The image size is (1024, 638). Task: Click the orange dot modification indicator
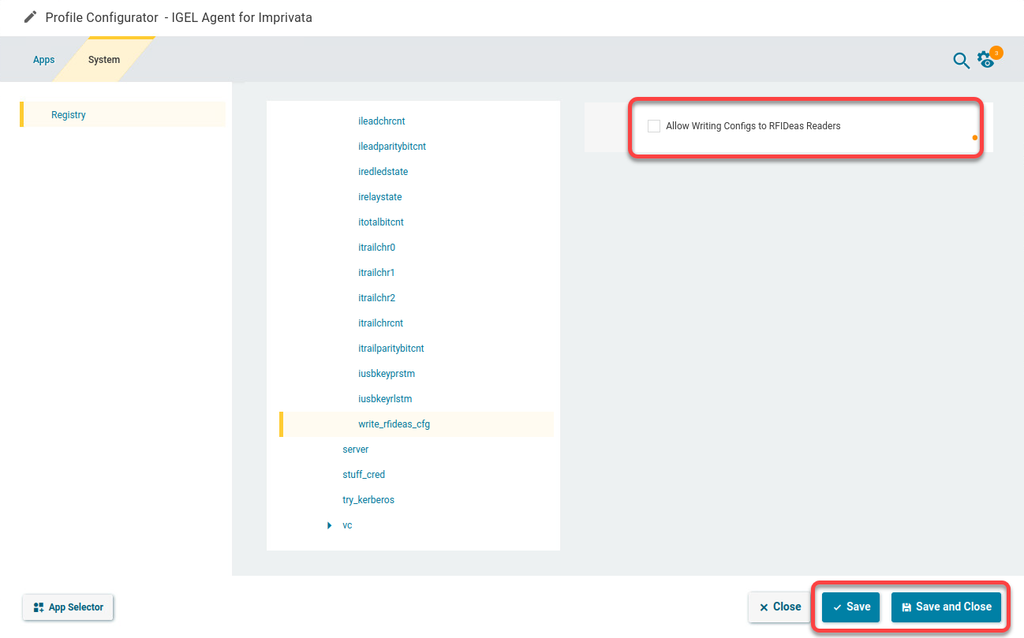pyautogui.click(x=975, y=138)
